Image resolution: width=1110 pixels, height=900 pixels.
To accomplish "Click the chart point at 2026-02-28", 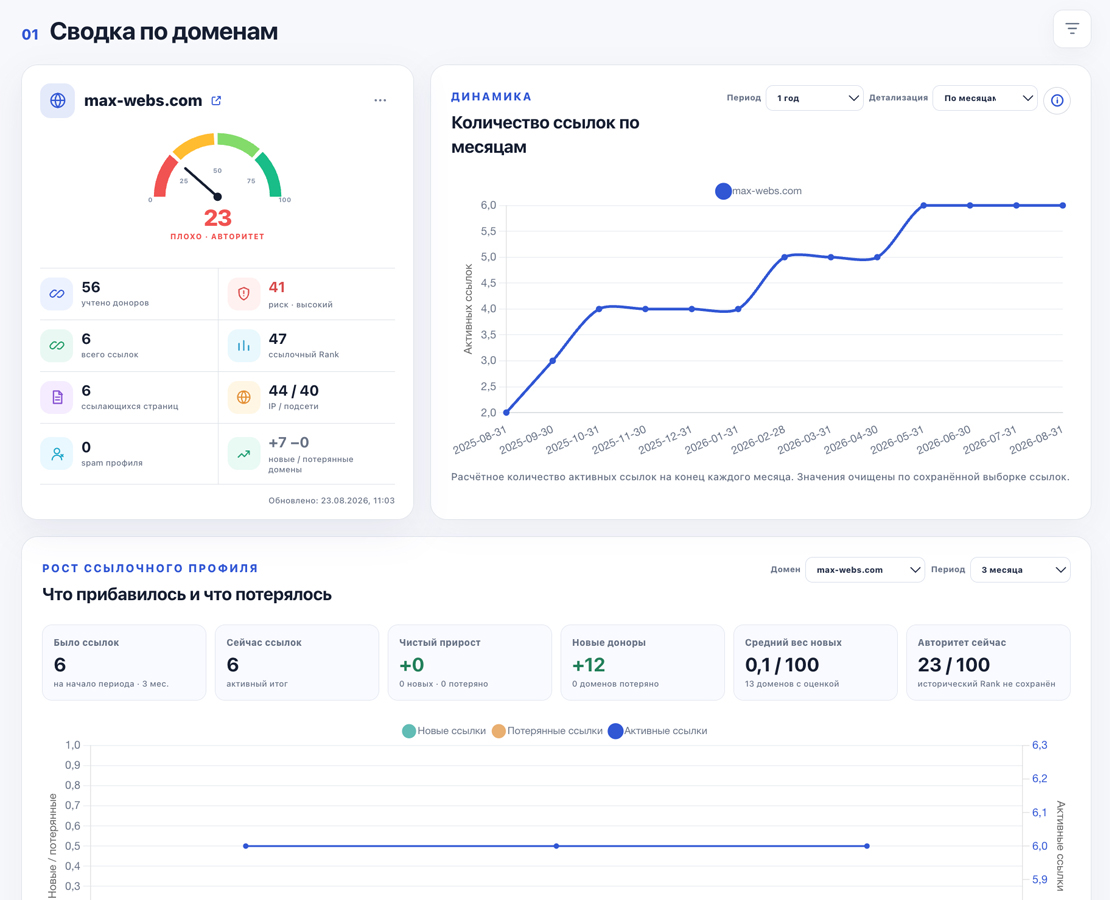I will [x=784, y=257].
